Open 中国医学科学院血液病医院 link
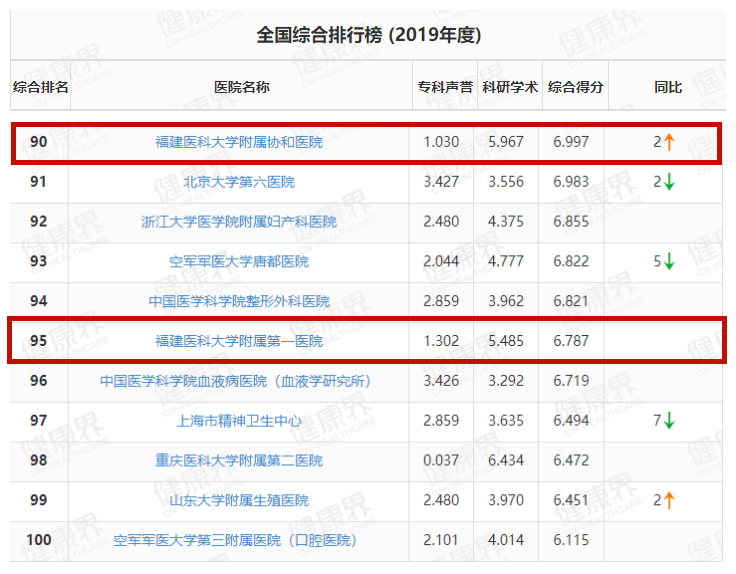Viewport: 736px width, 574px height. (235, 381)
